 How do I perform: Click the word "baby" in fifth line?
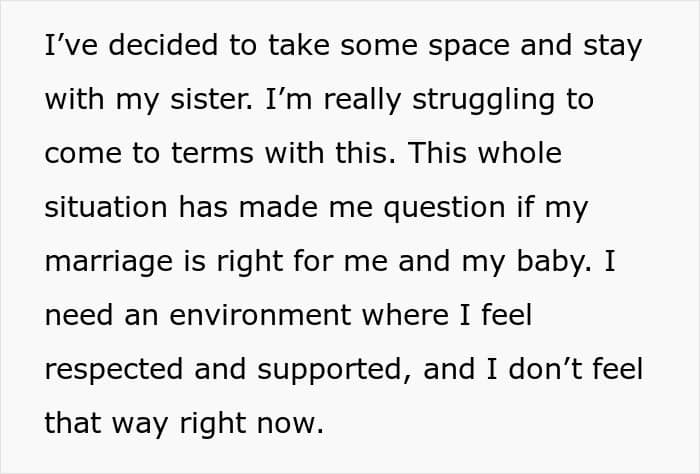[x=553, y=263]
